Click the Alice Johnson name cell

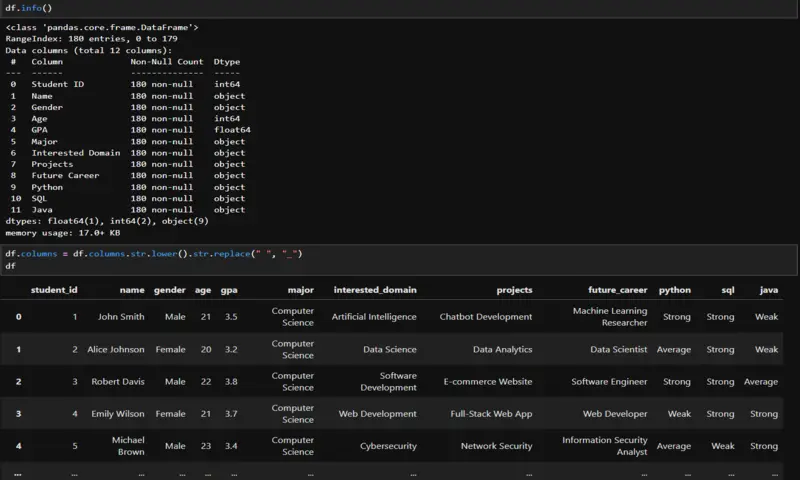pyautogui.click(x=116, y=349)
